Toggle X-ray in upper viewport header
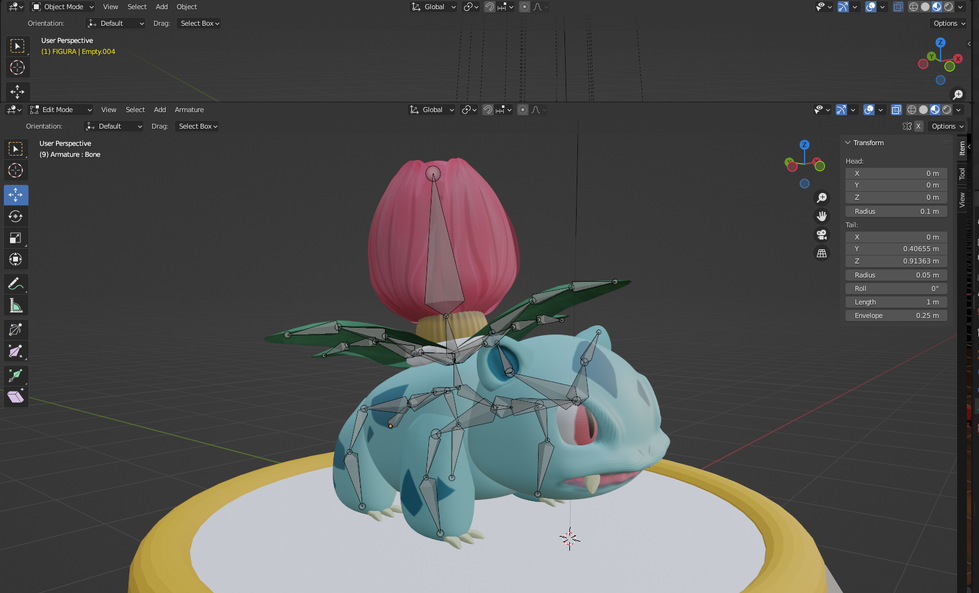Screen dimensions: 979x593 click(x=898, y=7)
